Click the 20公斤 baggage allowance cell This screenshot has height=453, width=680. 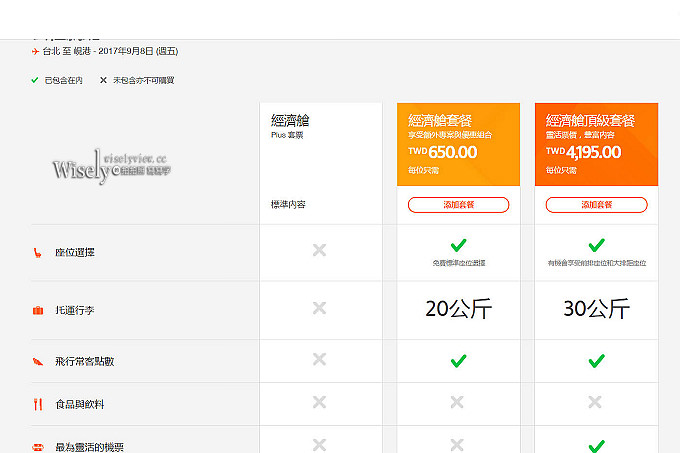tap(458, 309)
